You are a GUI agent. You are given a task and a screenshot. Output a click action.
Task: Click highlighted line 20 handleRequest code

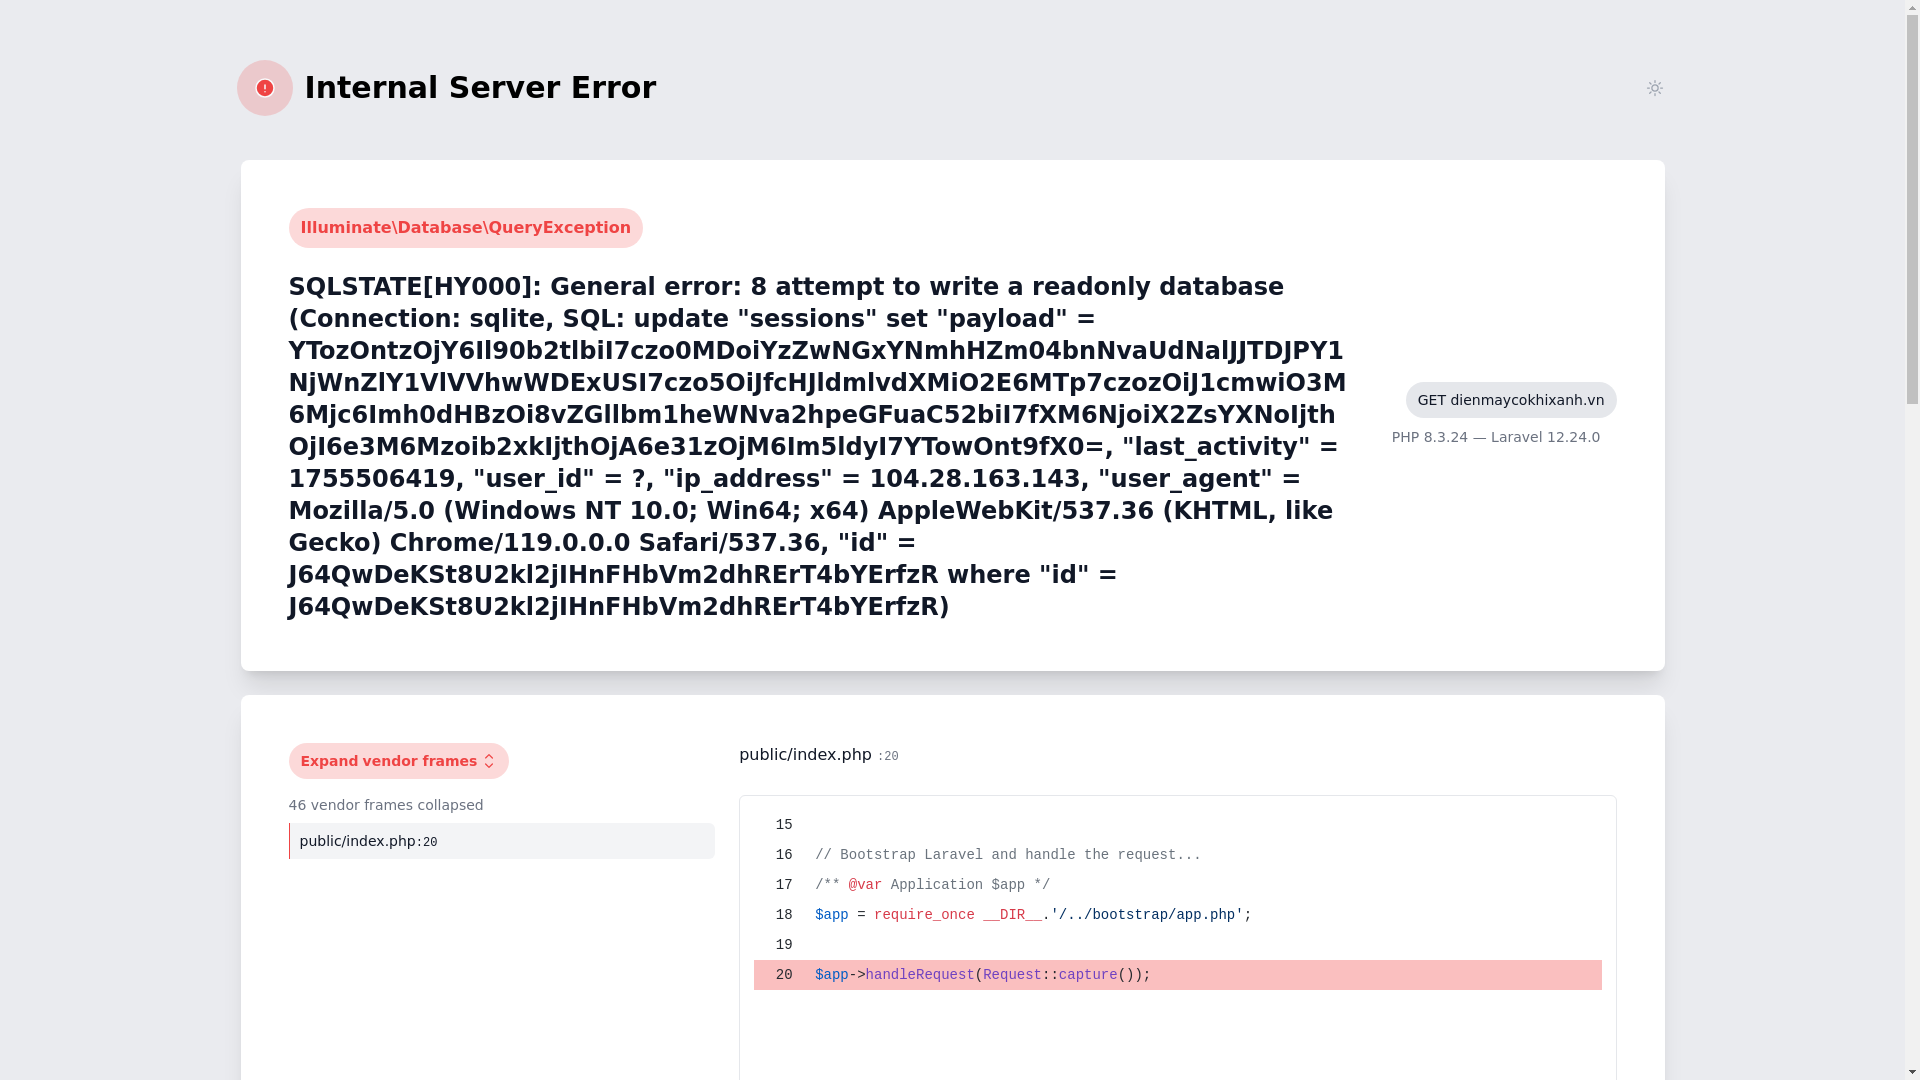pyautogui.click(x=1178, y=975)
